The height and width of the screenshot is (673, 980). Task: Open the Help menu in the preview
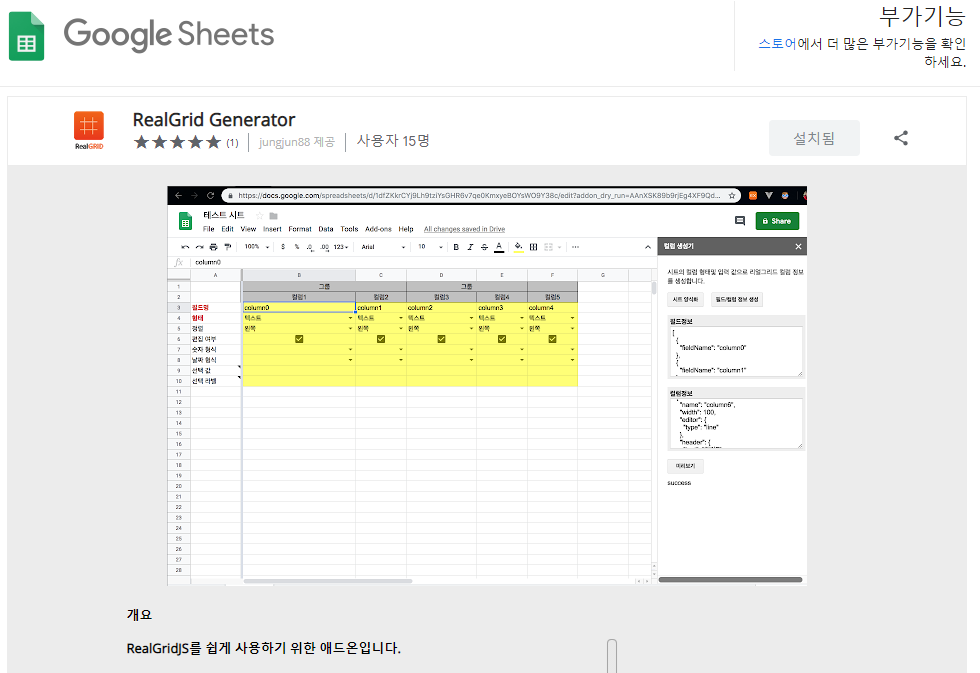coord(406,229)
